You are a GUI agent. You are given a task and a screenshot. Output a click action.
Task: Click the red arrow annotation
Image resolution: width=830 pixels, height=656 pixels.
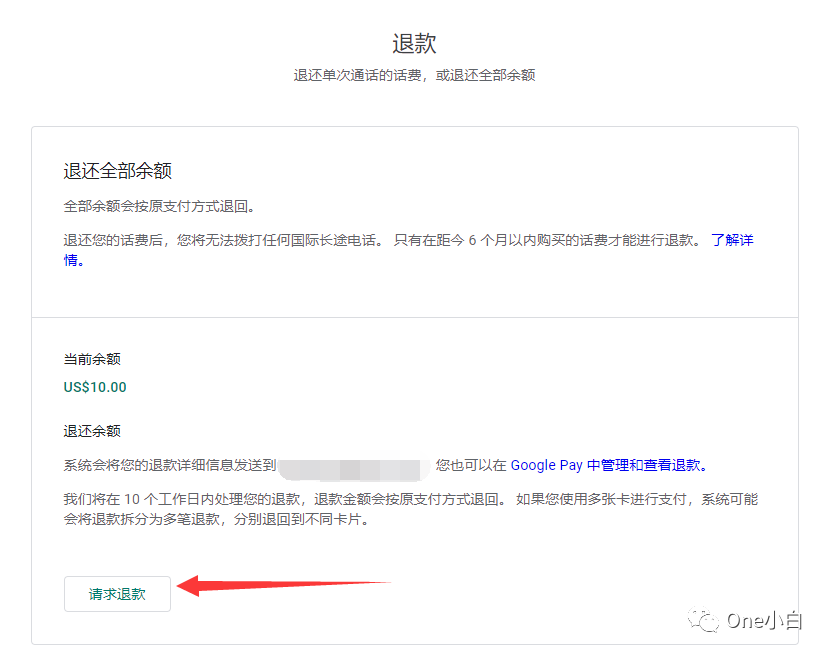tap(250, 584)
